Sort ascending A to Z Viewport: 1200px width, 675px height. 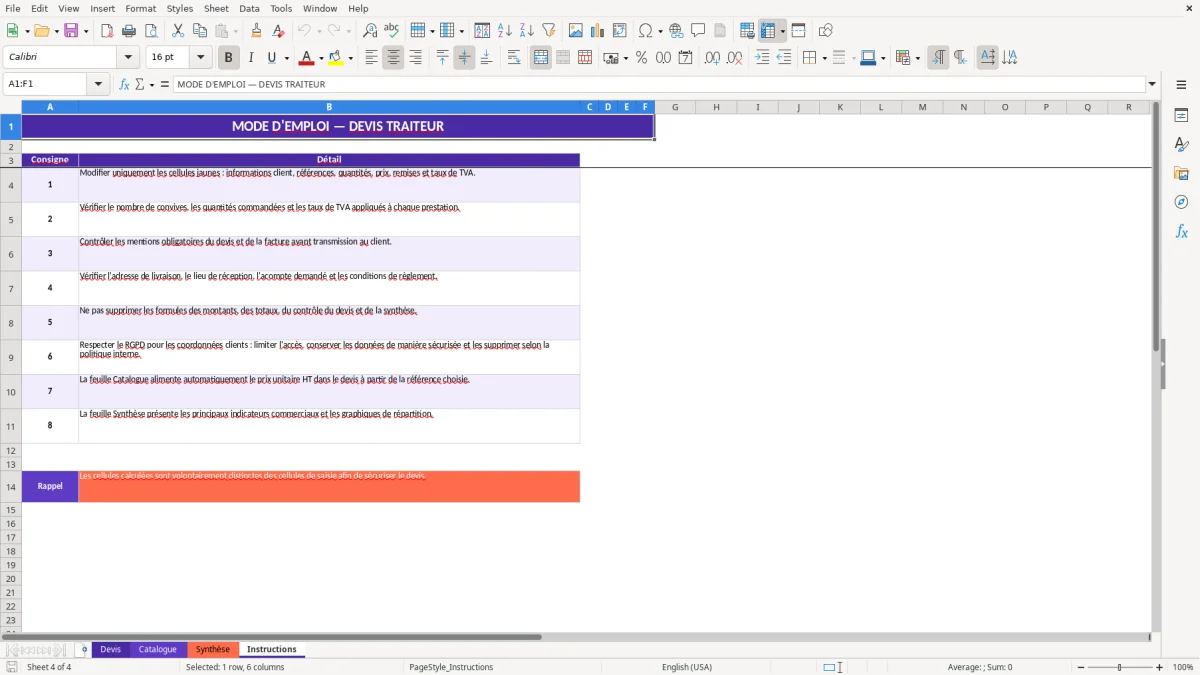point(505,31)
